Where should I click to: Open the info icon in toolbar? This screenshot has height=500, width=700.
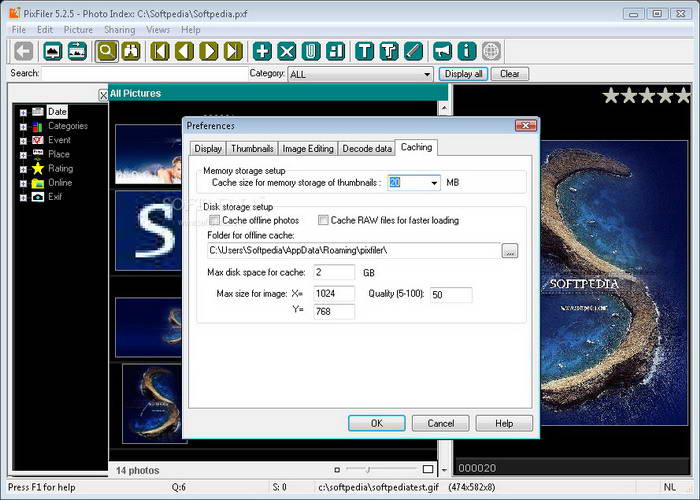pyautogui.click(x=466, y=51)
